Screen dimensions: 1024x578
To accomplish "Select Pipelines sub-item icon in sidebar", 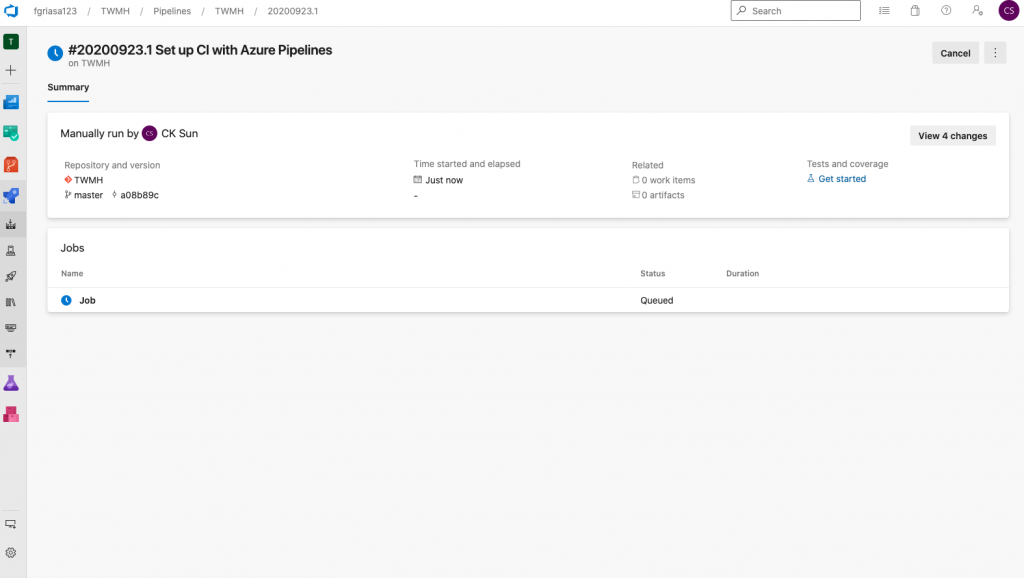I will click(11, 225).
